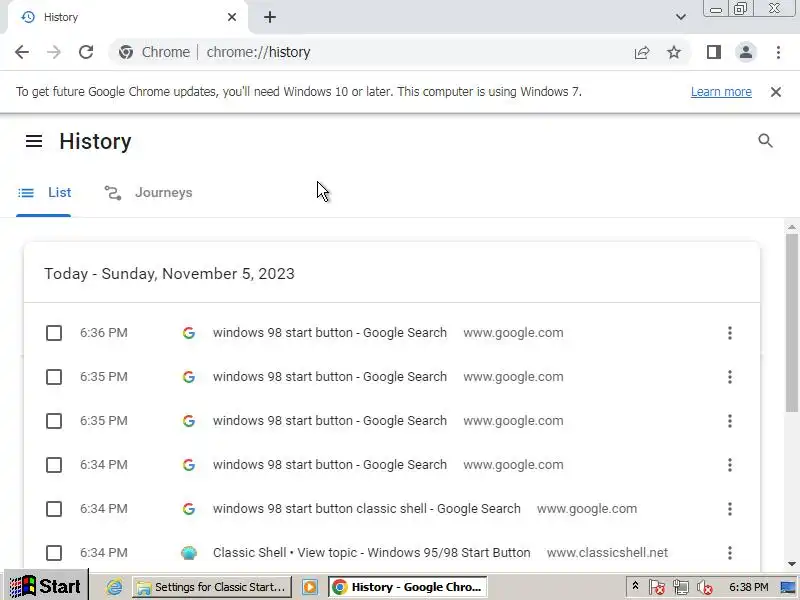This screenshot has width=800, height=600.
Task: Switch to the Journeys tab
Action: [148, 192]
